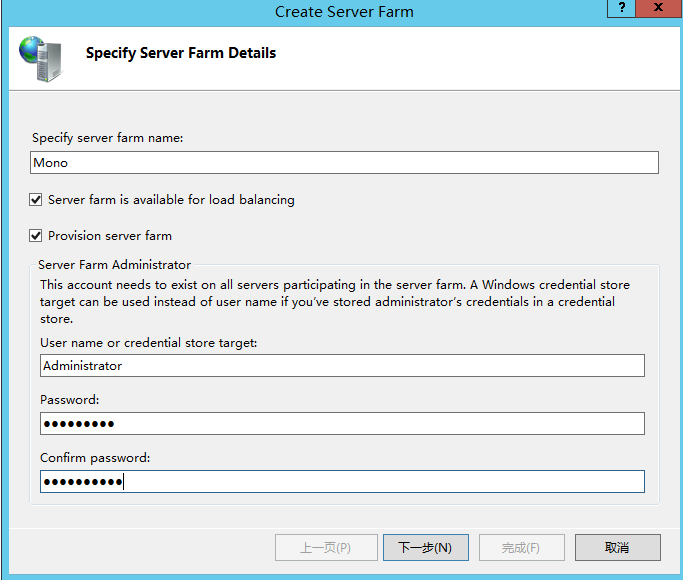Click the Password label text
The height and width of the screenshot is (580, 683).
pos(70,400)
